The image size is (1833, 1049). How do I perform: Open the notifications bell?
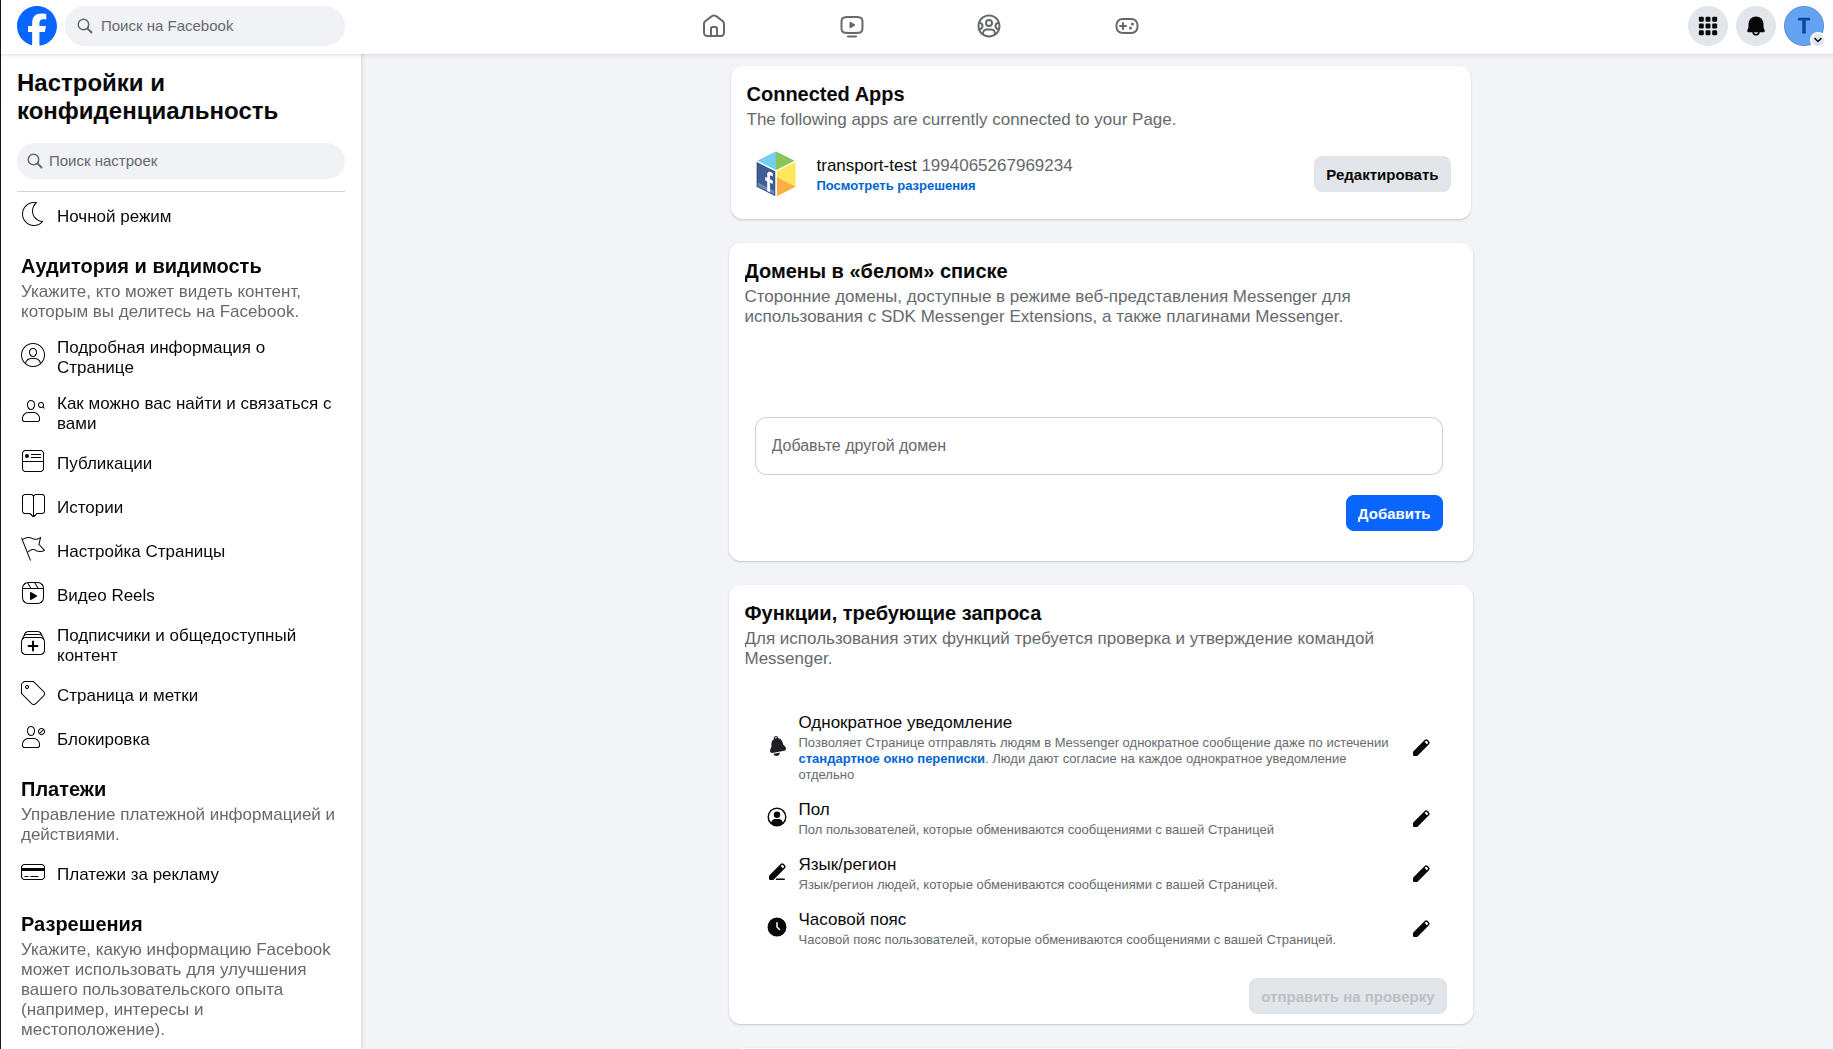click(x=1756, y=26)
